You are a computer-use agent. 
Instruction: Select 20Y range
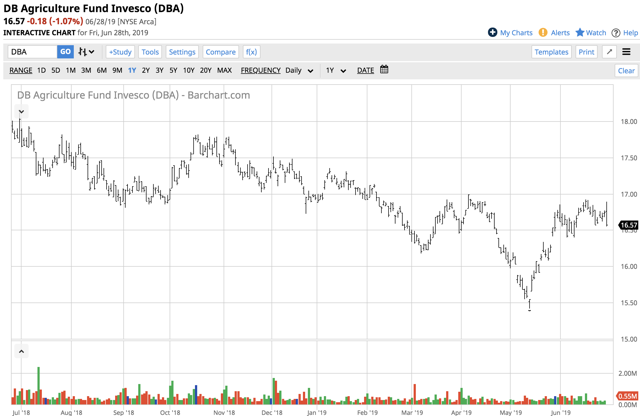point(206,70)
